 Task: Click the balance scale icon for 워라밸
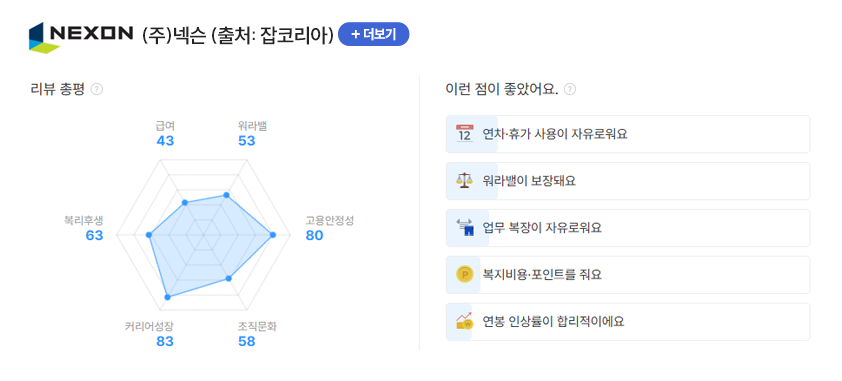(x=464, y=181)
